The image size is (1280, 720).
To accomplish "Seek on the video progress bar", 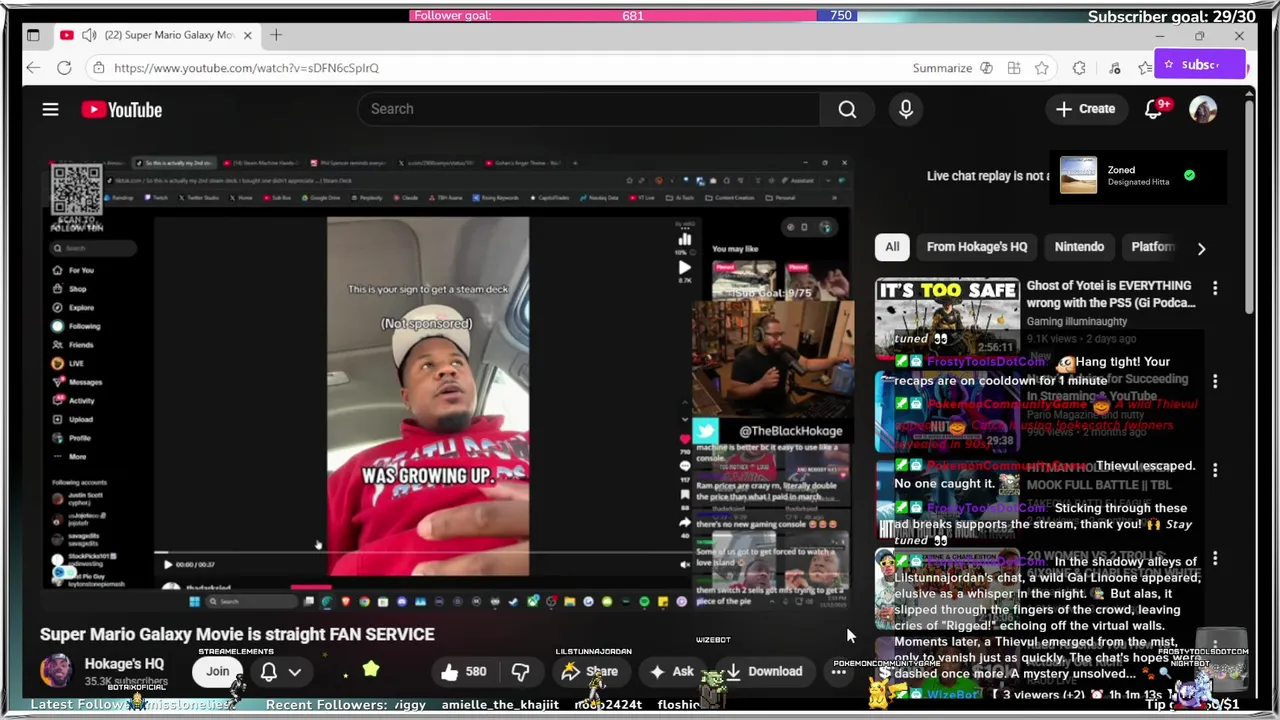I will pyautogui.click(x=420, y=552).
